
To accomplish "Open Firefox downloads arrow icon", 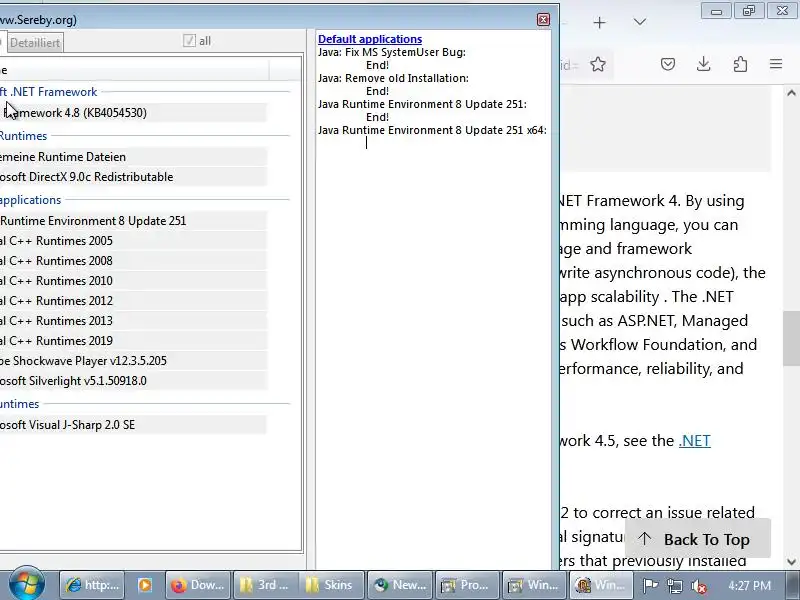I will [x=704, y=64].
